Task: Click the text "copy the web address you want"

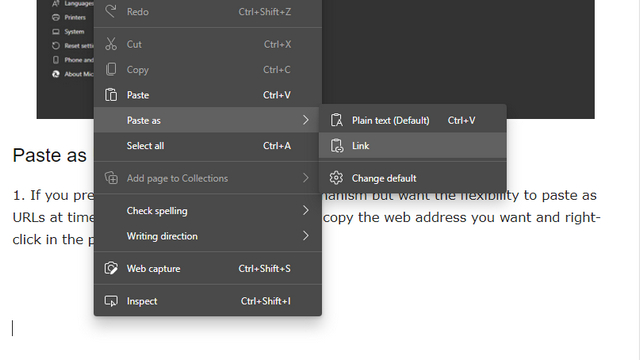Action: [x=427, y=218]
